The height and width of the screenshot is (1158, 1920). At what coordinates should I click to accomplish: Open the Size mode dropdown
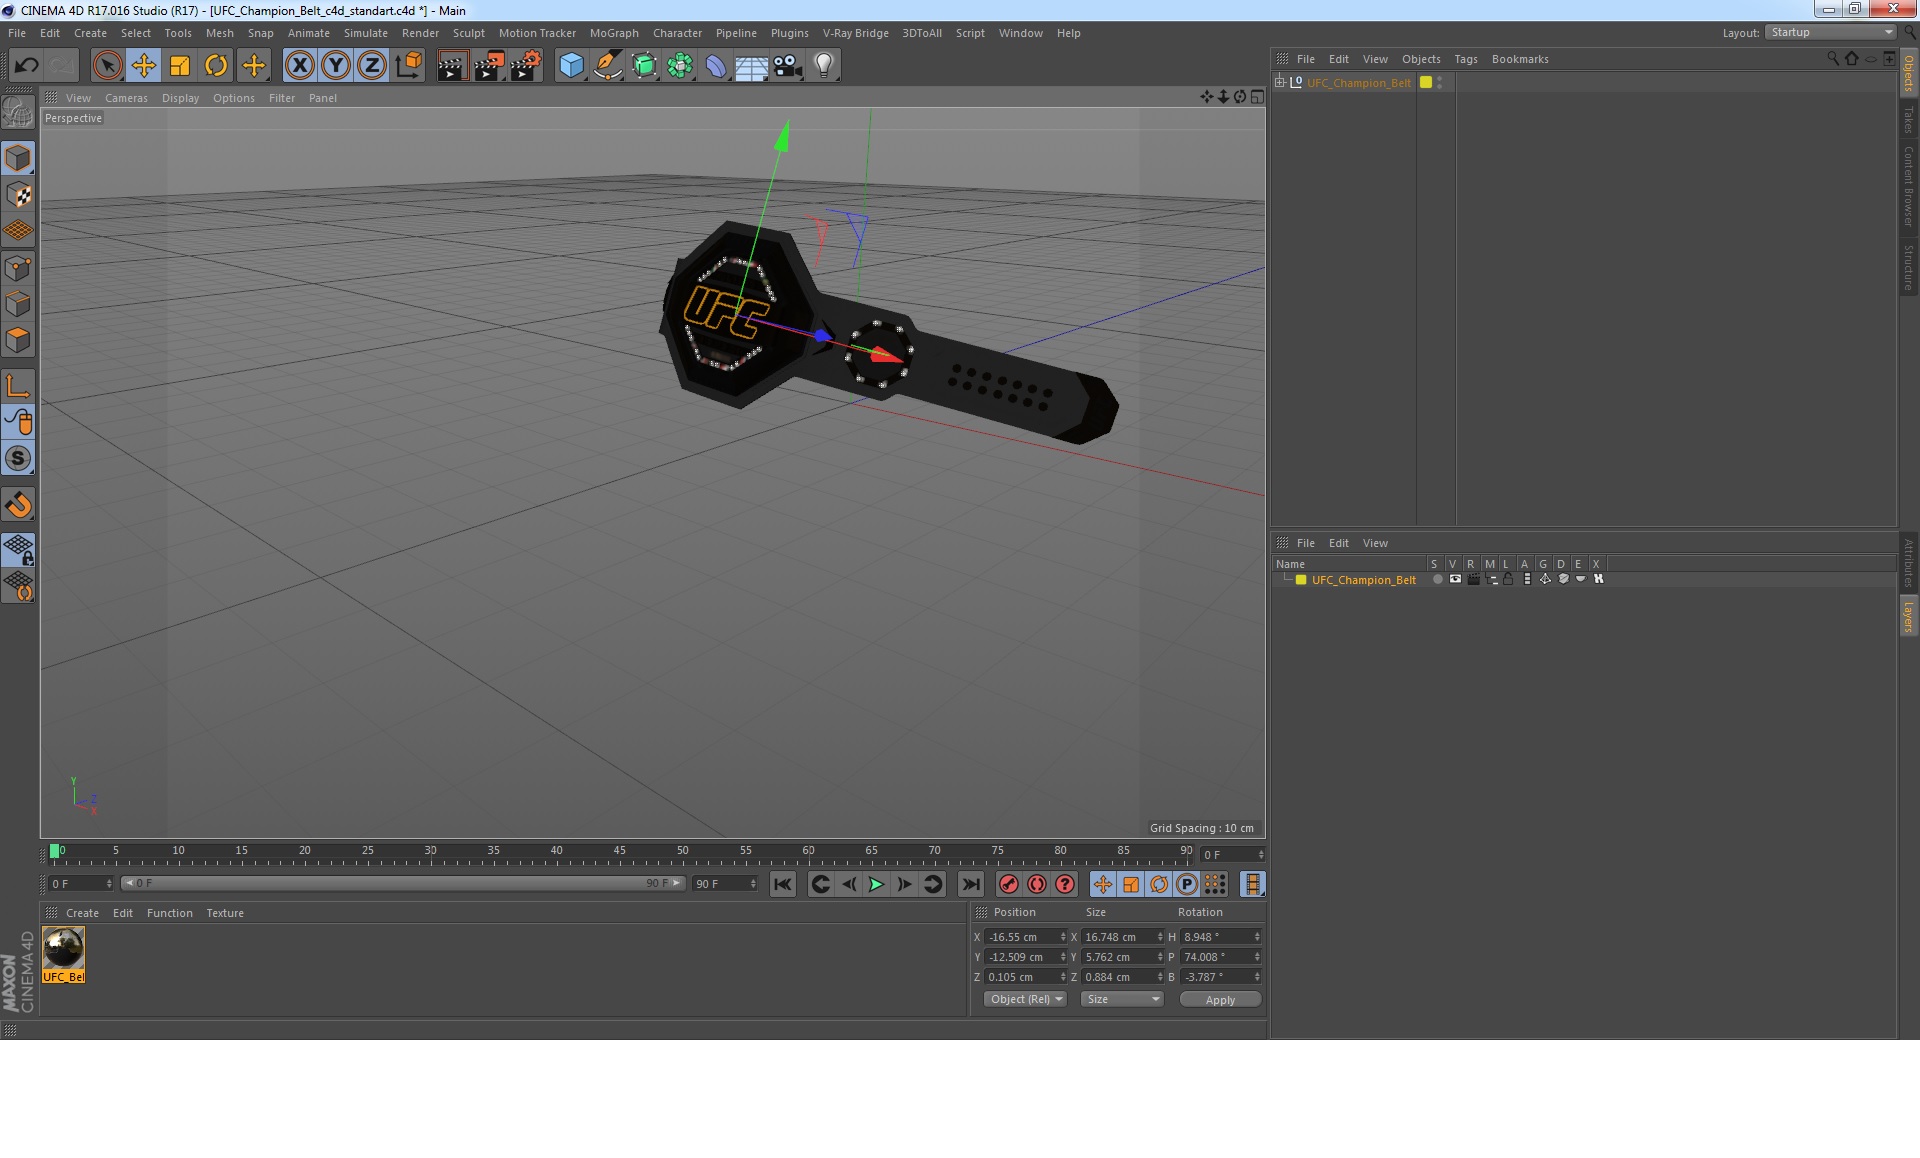click(x=1122, y=999)
